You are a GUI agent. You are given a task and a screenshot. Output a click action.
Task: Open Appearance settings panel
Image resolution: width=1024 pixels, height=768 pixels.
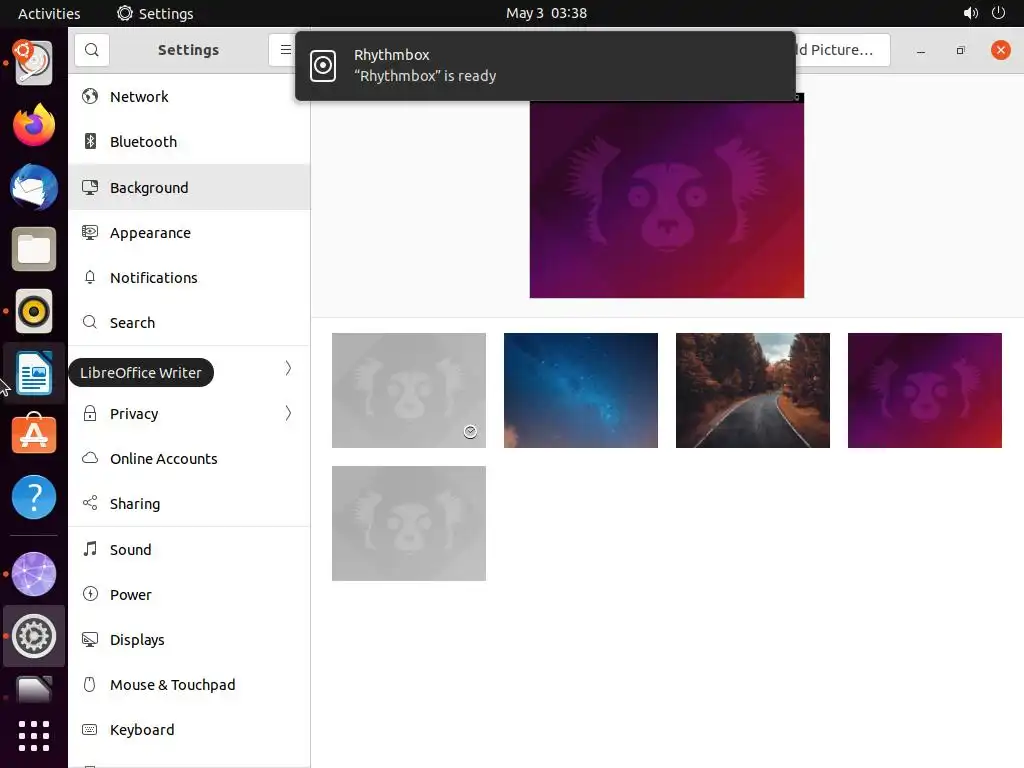tap(189, 232)
